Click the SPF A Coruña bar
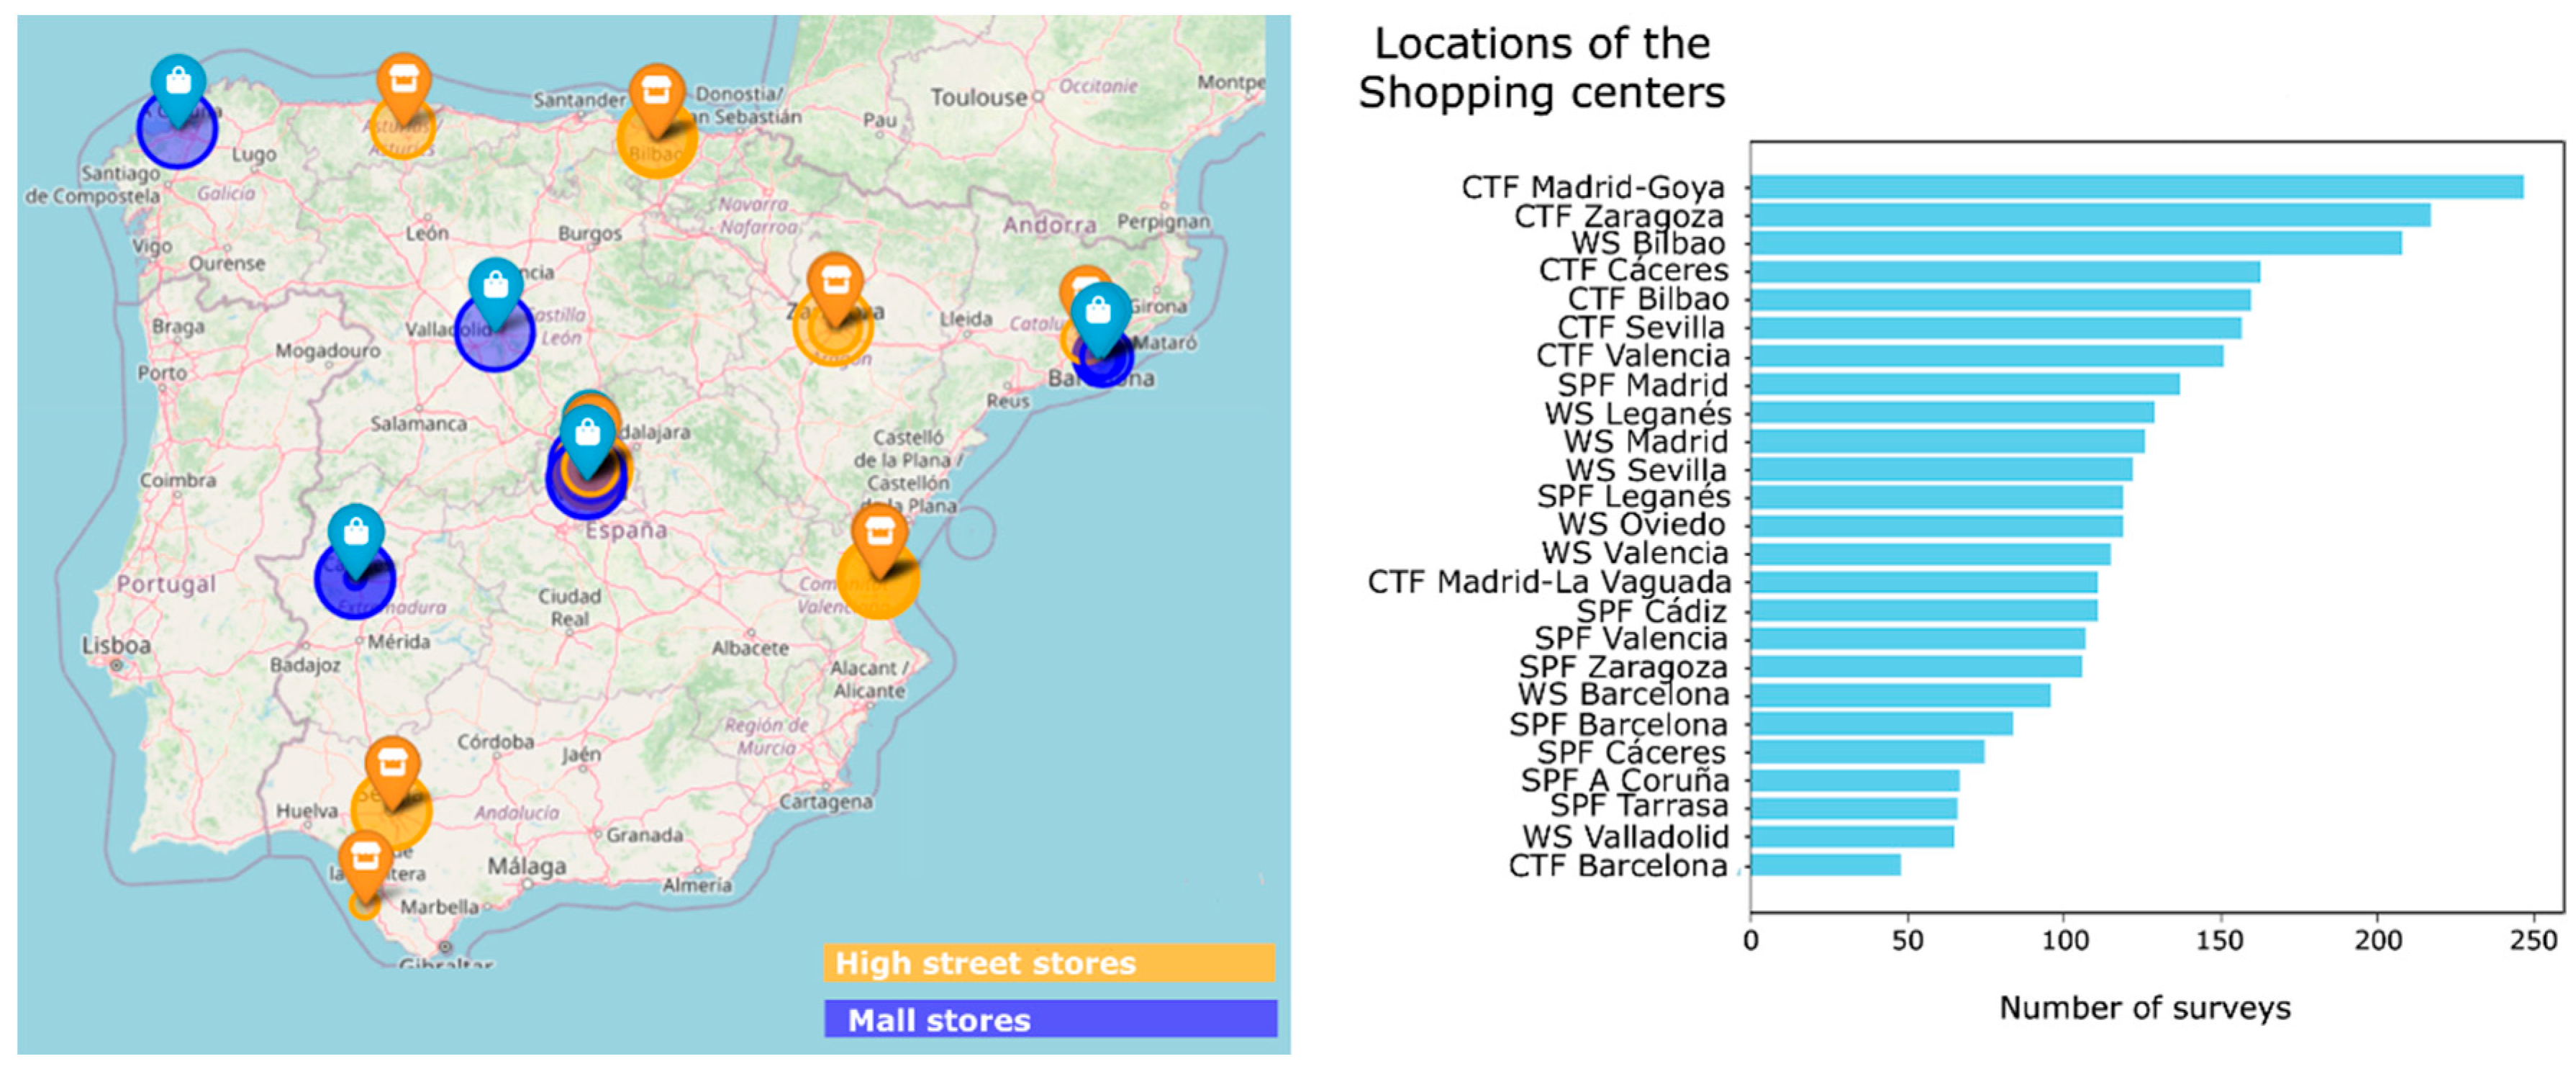 (1854, 780)
